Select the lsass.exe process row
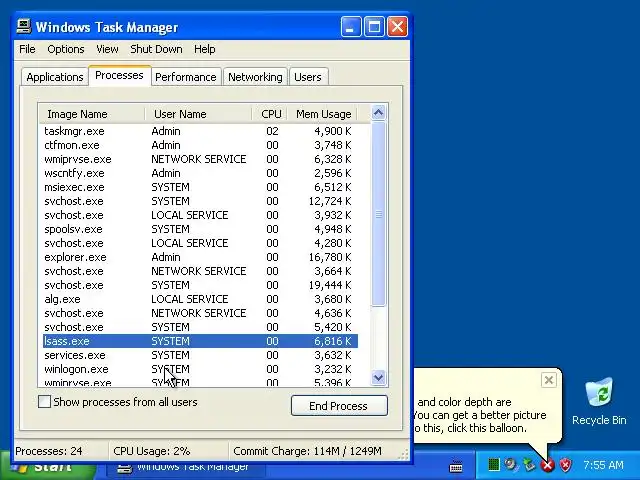The image size is (640, 480). pos(200,341)
